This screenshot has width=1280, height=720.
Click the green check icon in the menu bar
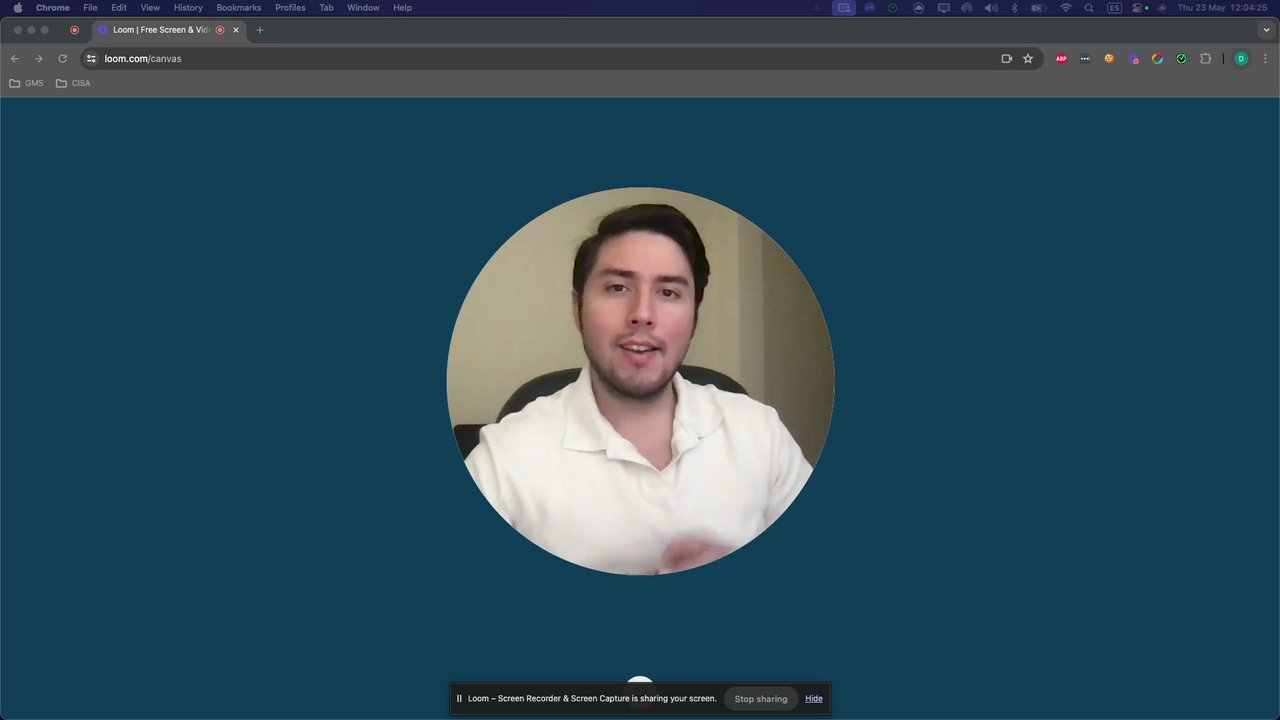point(893,7)
